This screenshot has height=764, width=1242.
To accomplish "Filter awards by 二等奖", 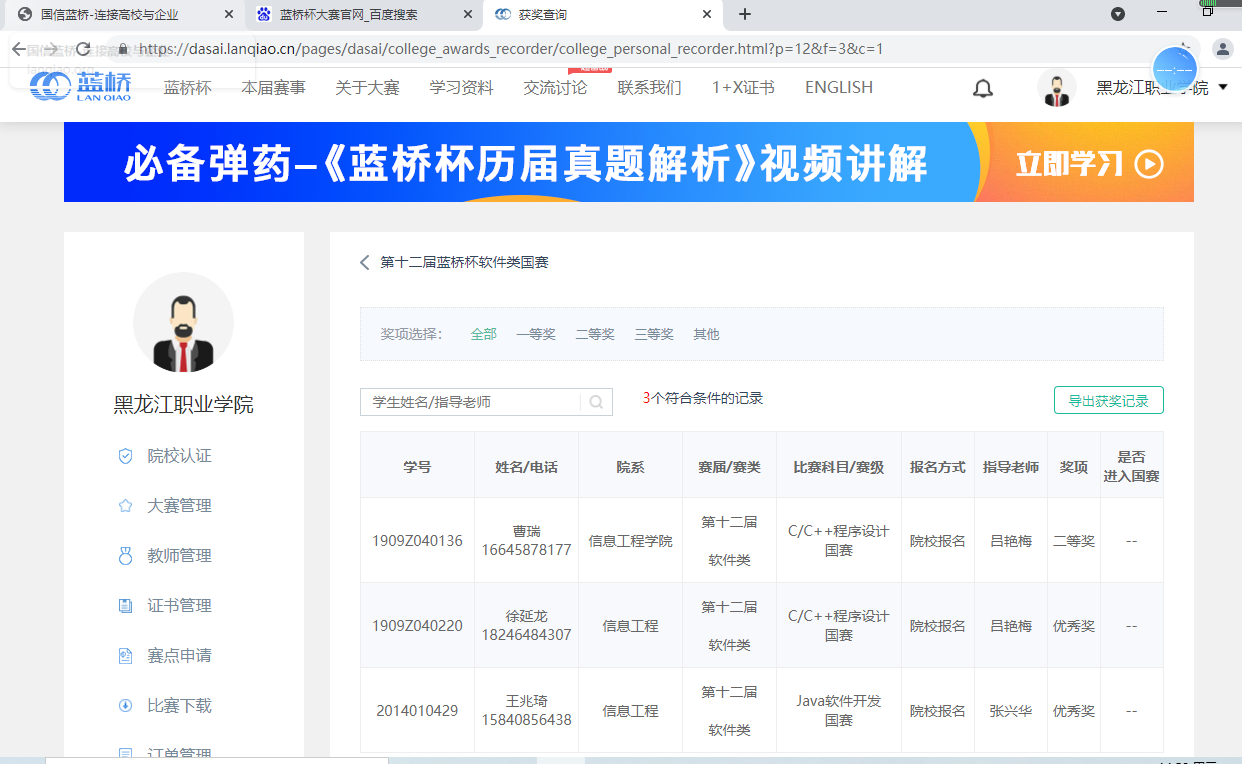I will coord(595,334).
